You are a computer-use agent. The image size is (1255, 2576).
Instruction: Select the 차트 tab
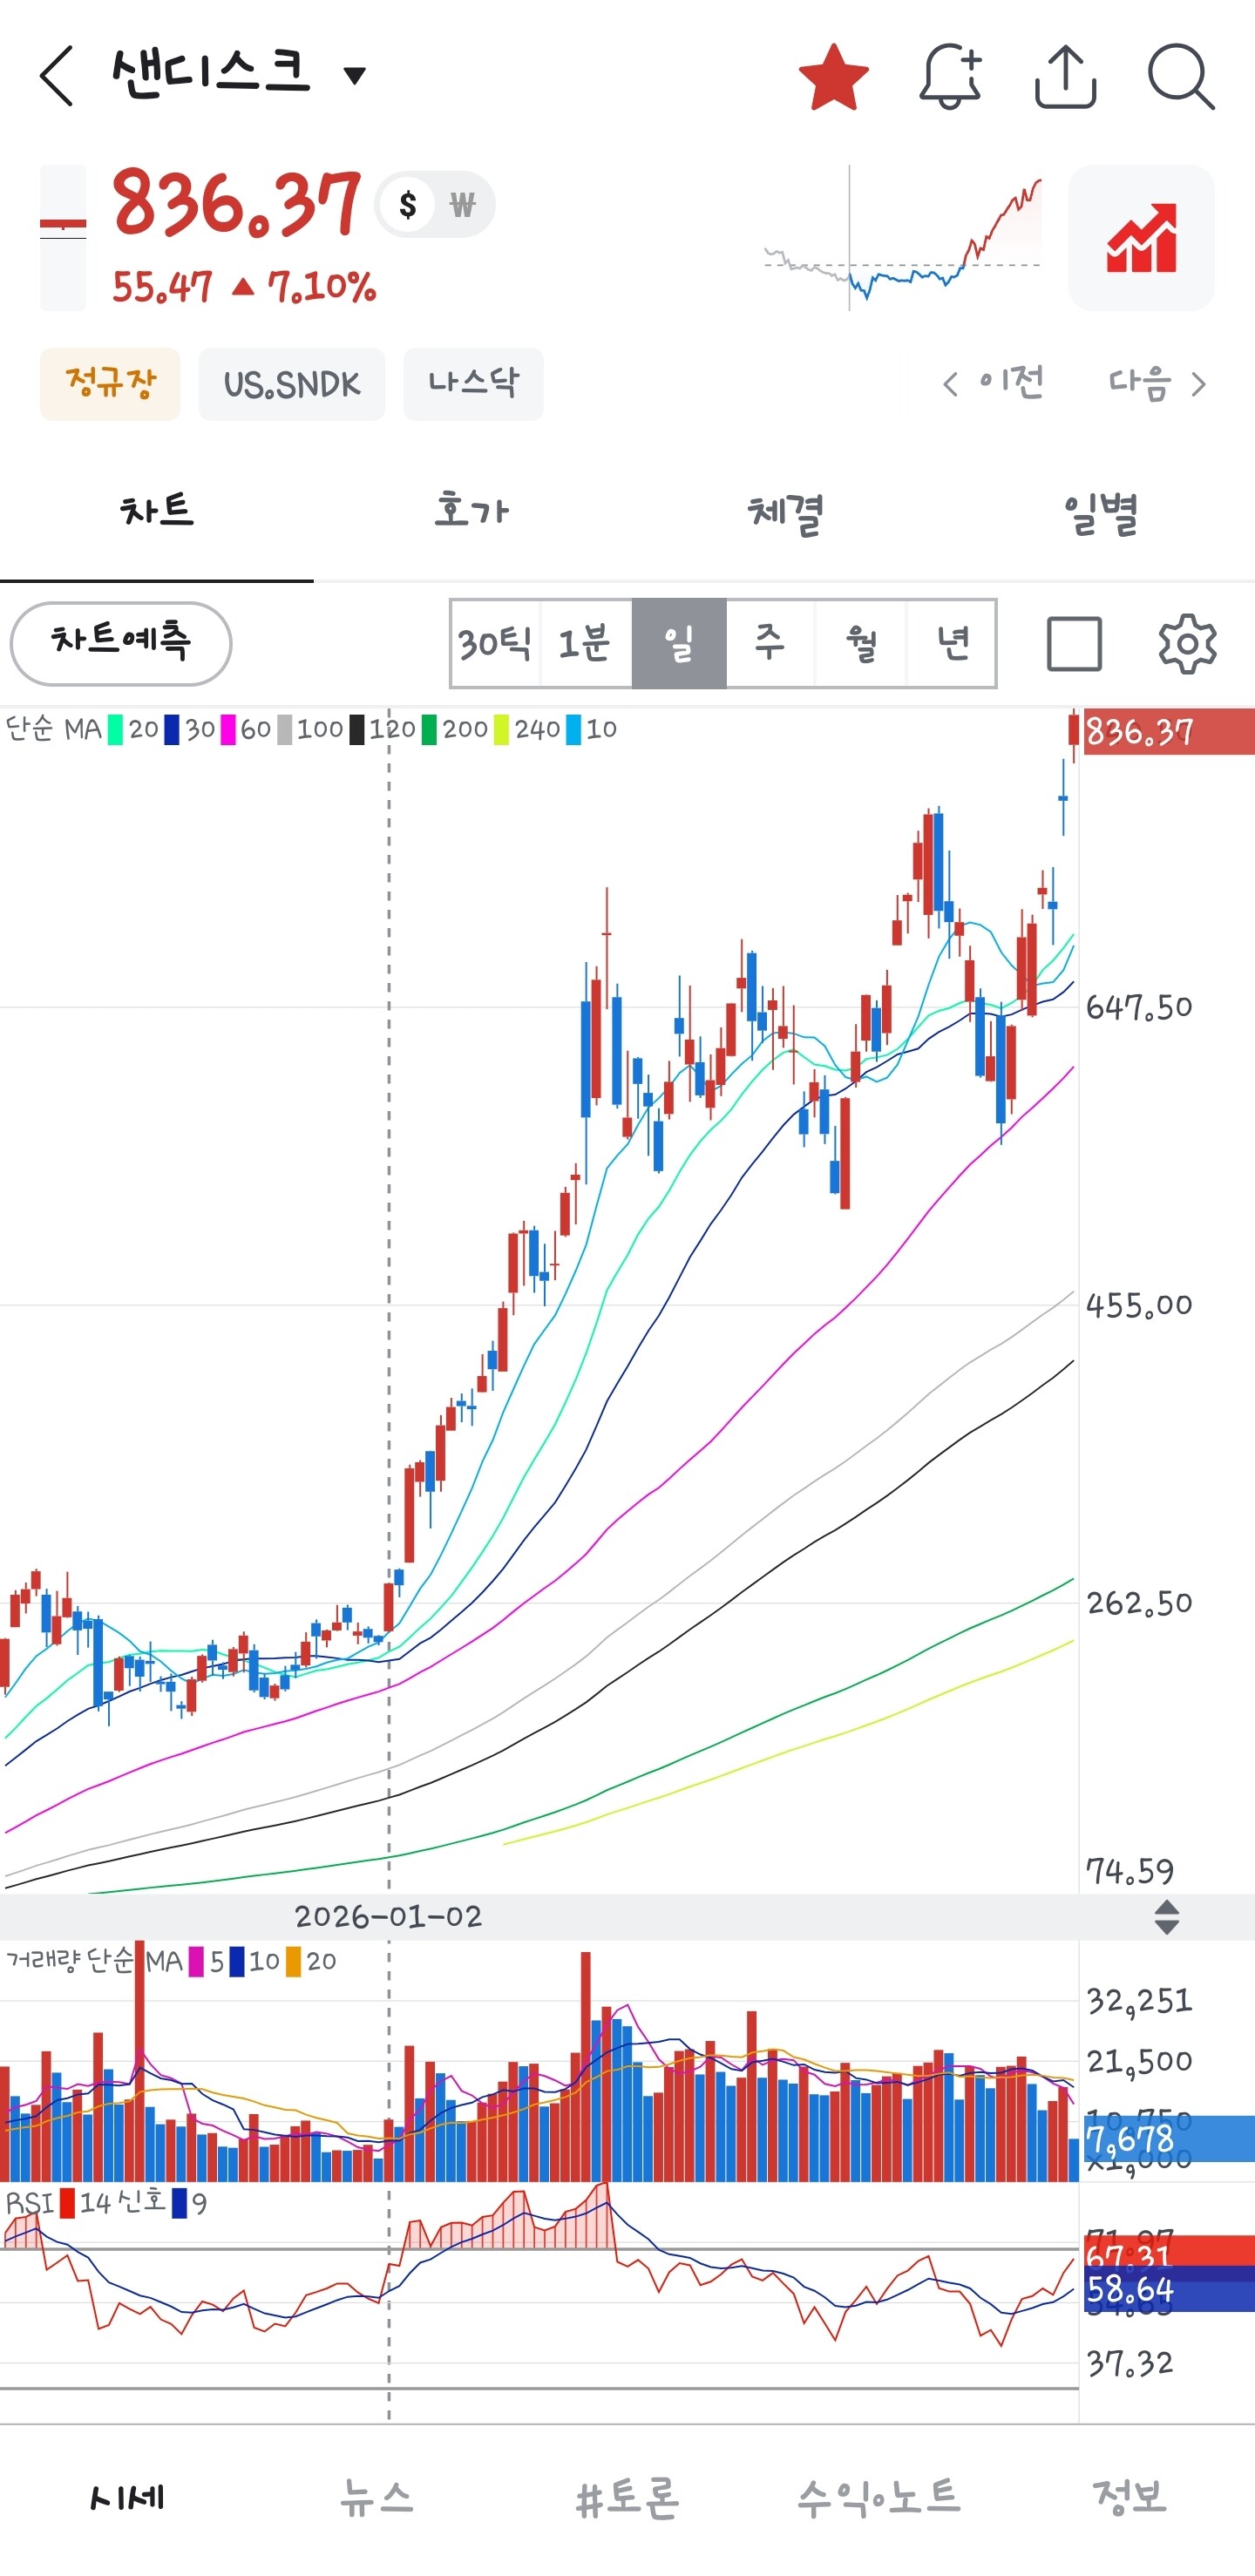pos(157,511)
